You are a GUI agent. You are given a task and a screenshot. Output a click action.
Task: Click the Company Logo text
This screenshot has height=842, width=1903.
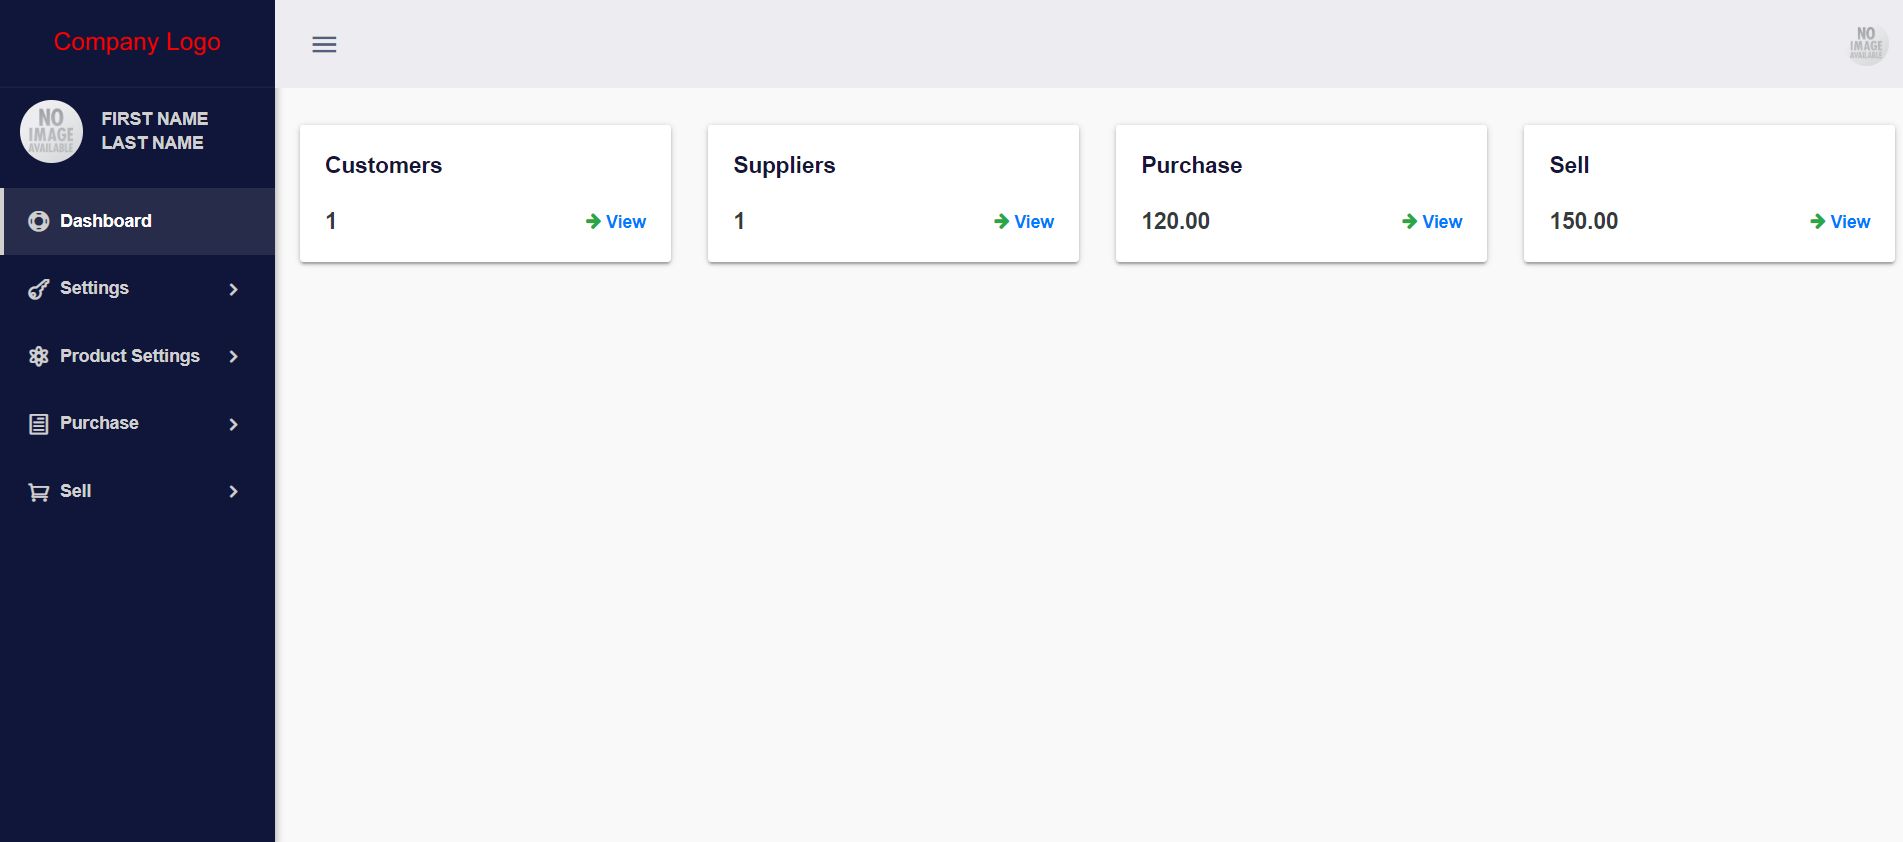coord(137,42)
